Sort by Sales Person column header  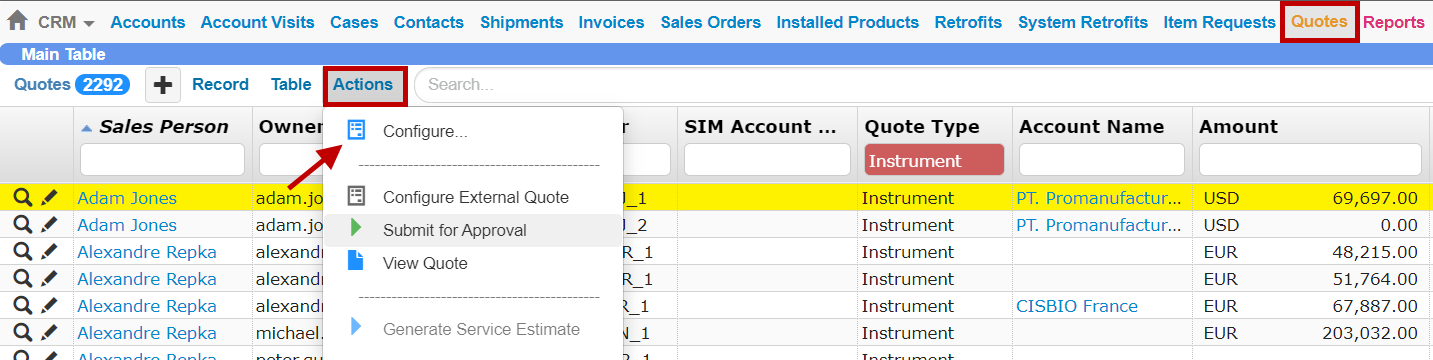163,127
